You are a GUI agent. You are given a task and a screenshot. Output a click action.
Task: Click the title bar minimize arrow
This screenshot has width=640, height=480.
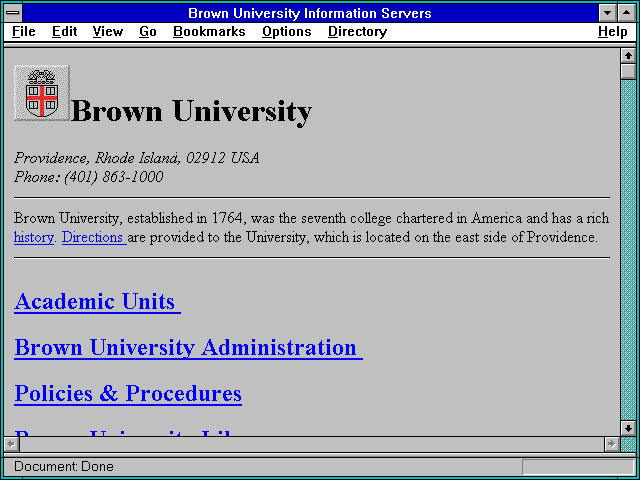pos(607,13)
